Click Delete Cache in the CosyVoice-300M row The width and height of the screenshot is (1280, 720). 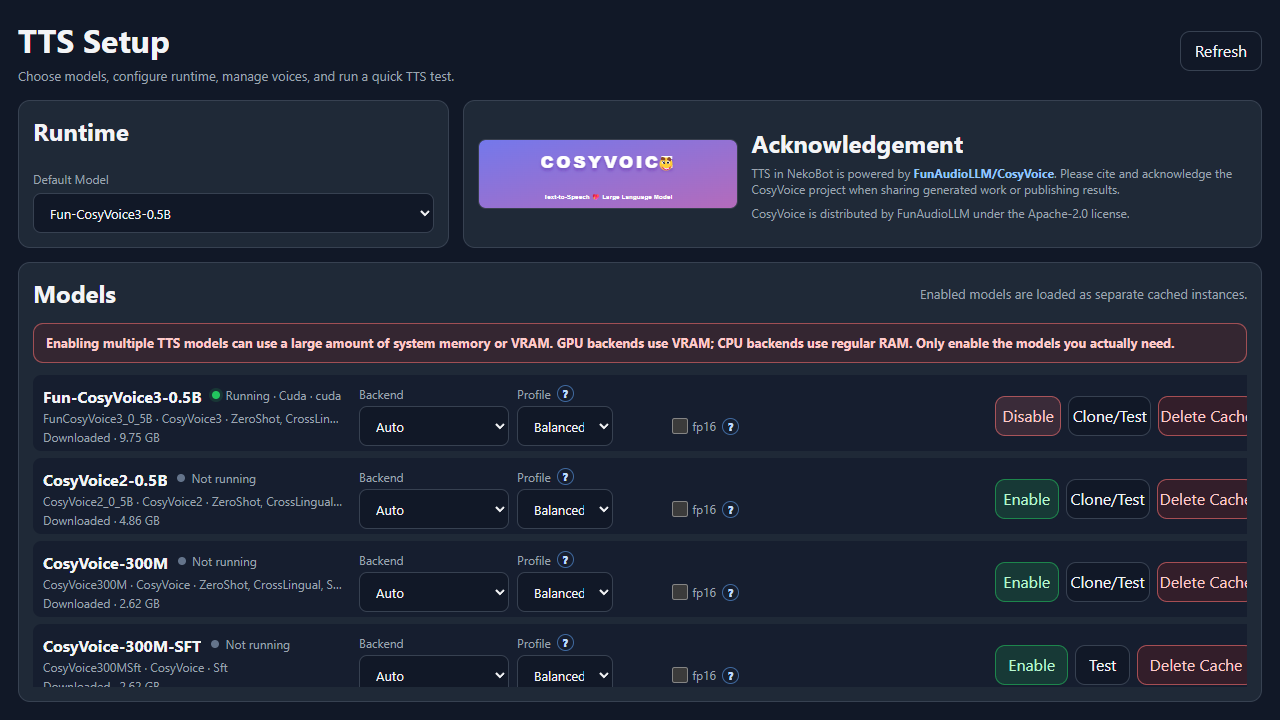[1202, 582]
